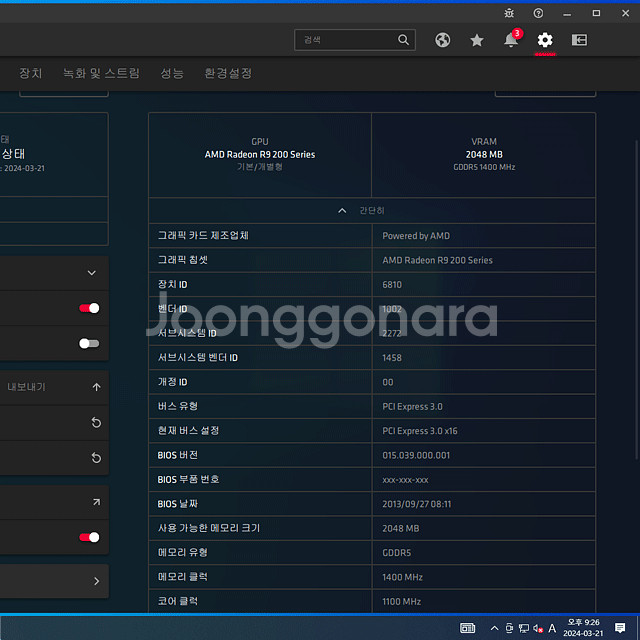This screenshot has width=640, height=640.
Task: Switch to the 녹화 및 스트림 tab
Action: point(101,73)
